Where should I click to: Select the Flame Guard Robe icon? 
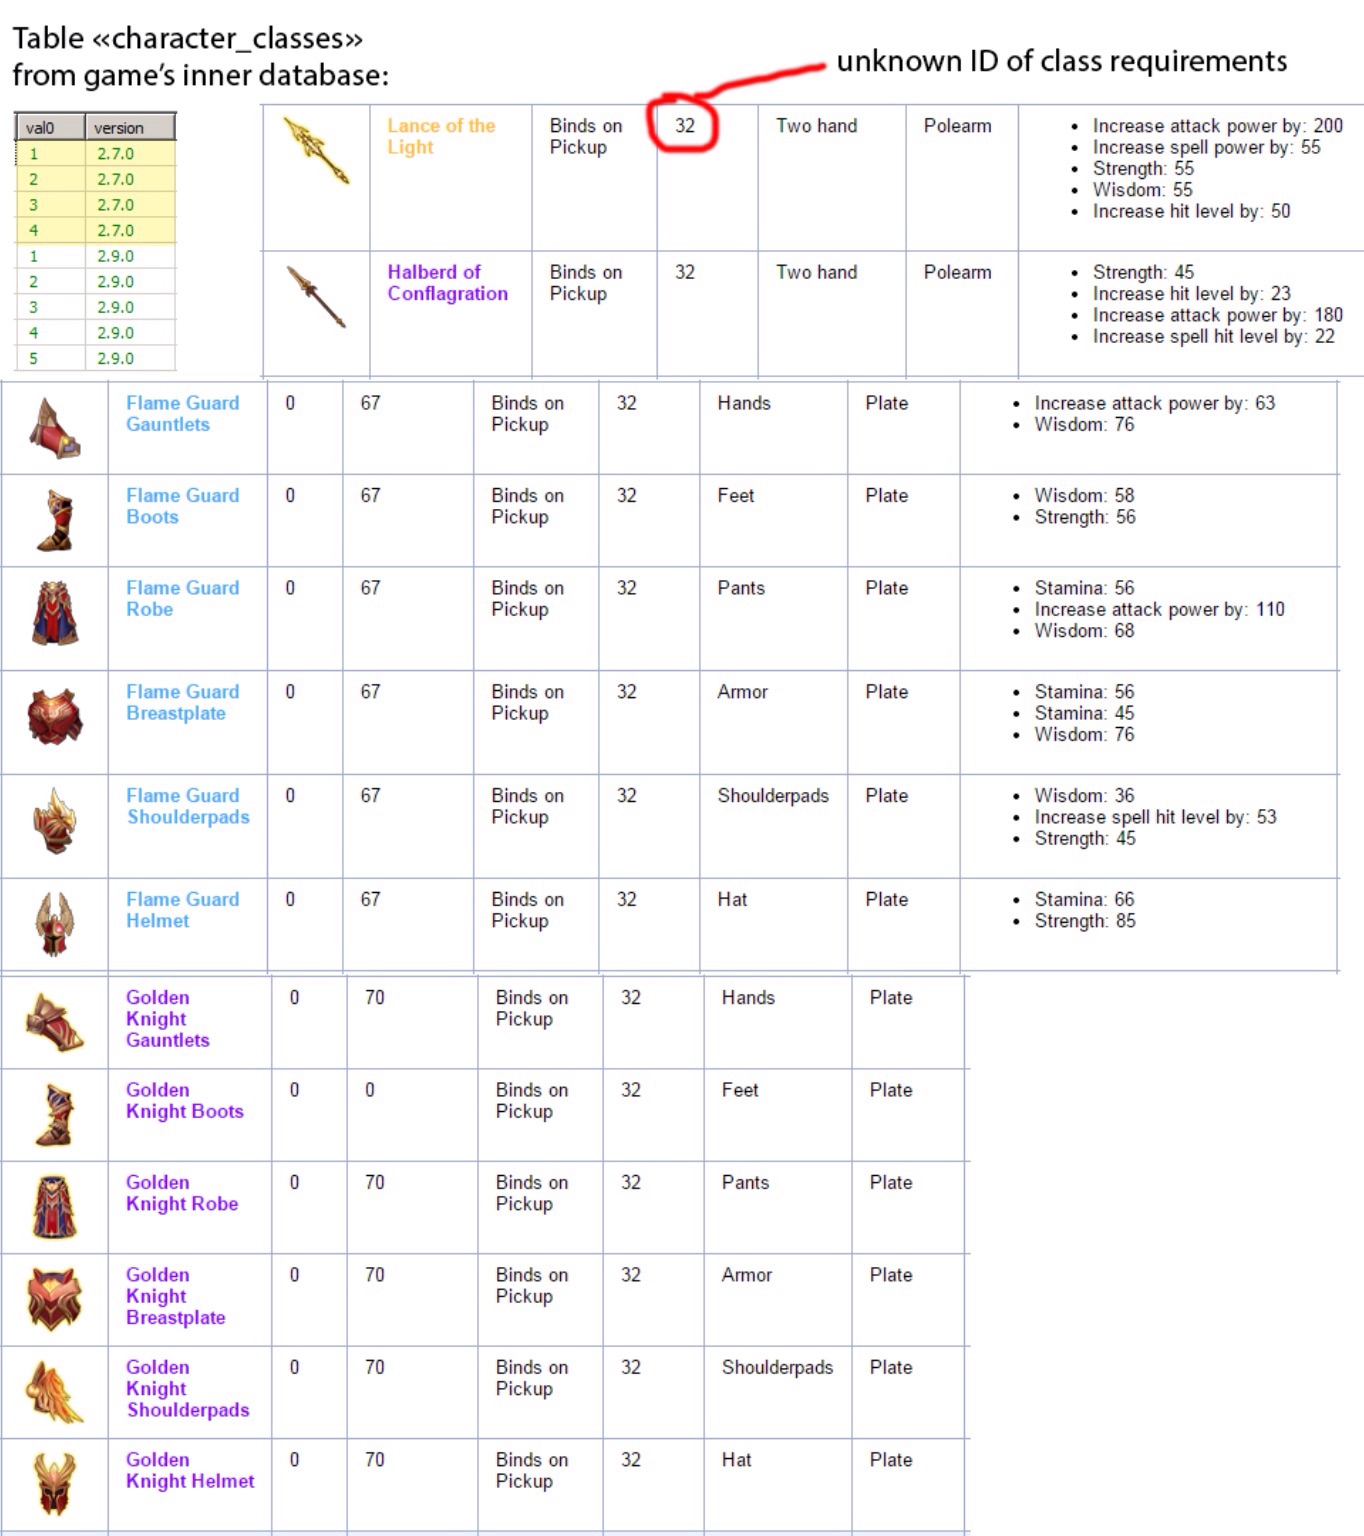55,613
